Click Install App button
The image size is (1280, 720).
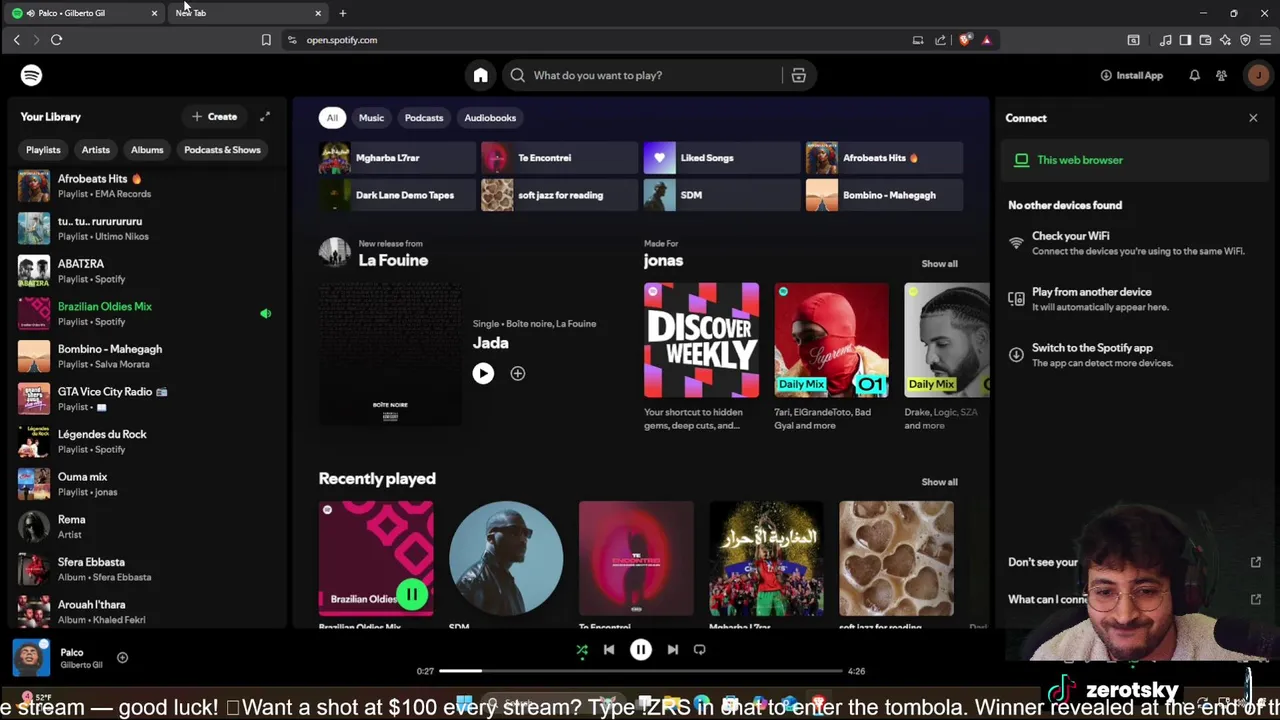pos(1131,75)
